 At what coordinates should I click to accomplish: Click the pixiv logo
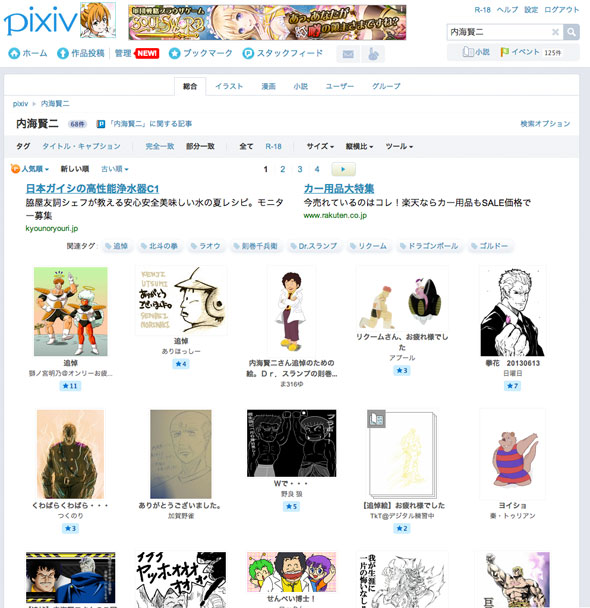coord(40,21)
